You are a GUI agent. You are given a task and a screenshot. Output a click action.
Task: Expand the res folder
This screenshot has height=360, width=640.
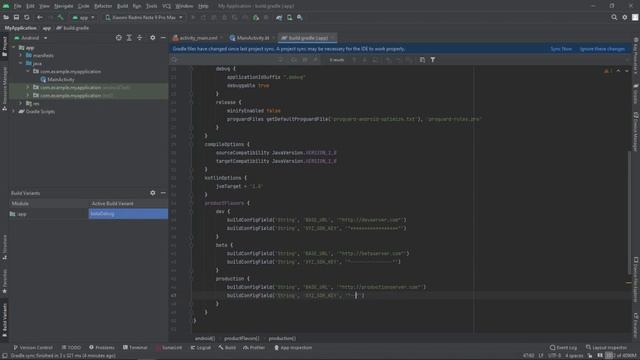pyautogui.click(x=21, y=104)
